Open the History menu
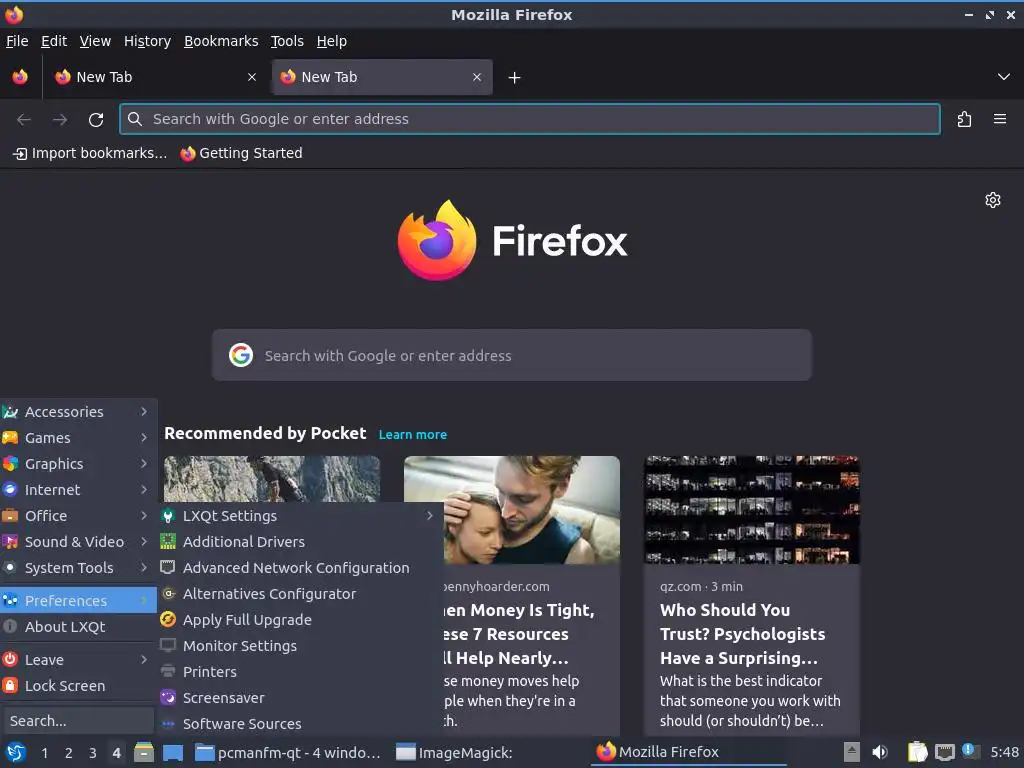1024x768 pixels. [147, 41]
